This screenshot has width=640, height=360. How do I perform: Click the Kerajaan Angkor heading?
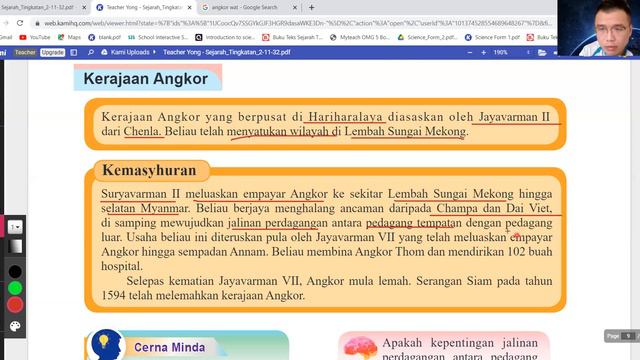[146, 78]
